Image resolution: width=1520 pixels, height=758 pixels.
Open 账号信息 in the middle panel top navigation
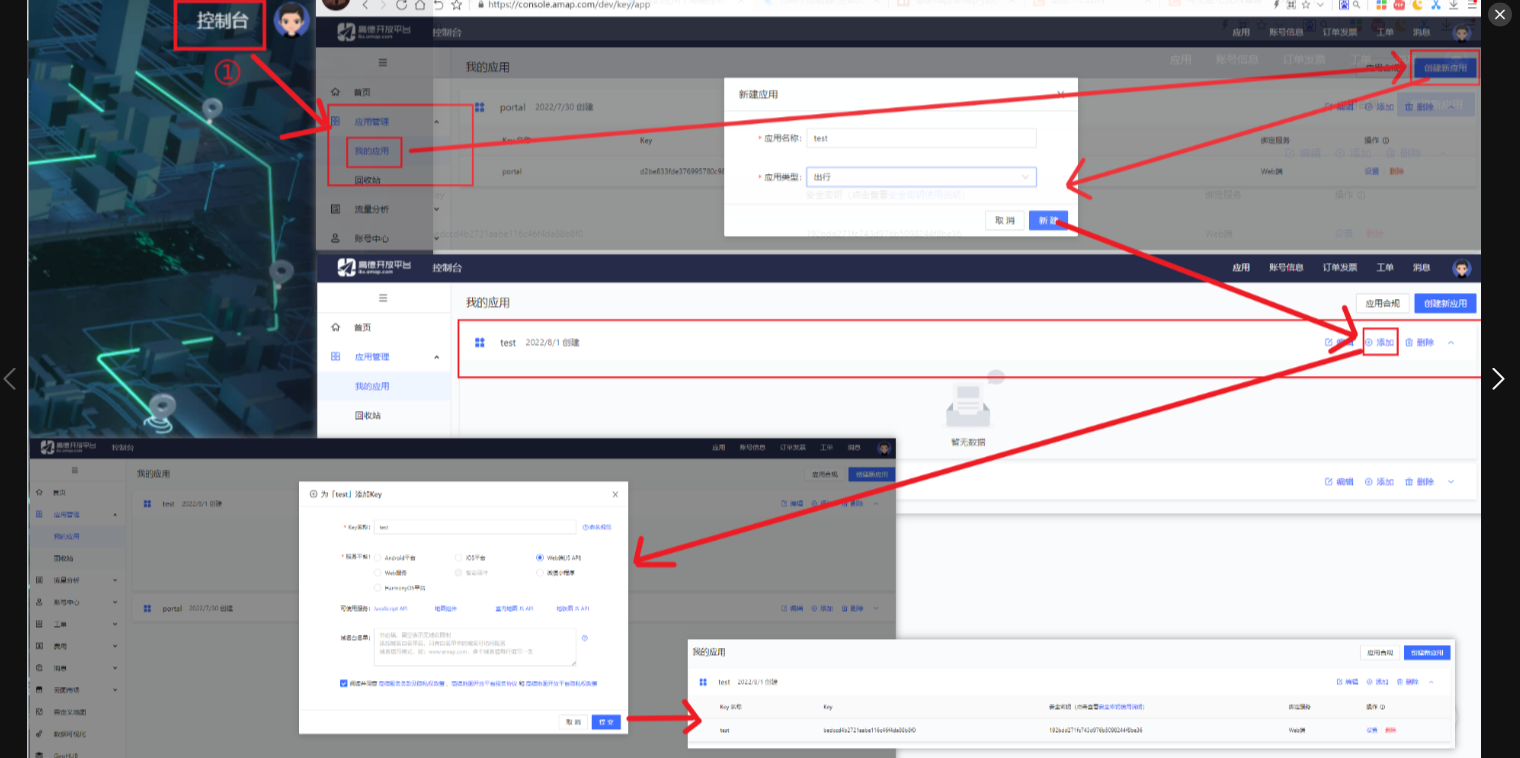pos(1286,268)
